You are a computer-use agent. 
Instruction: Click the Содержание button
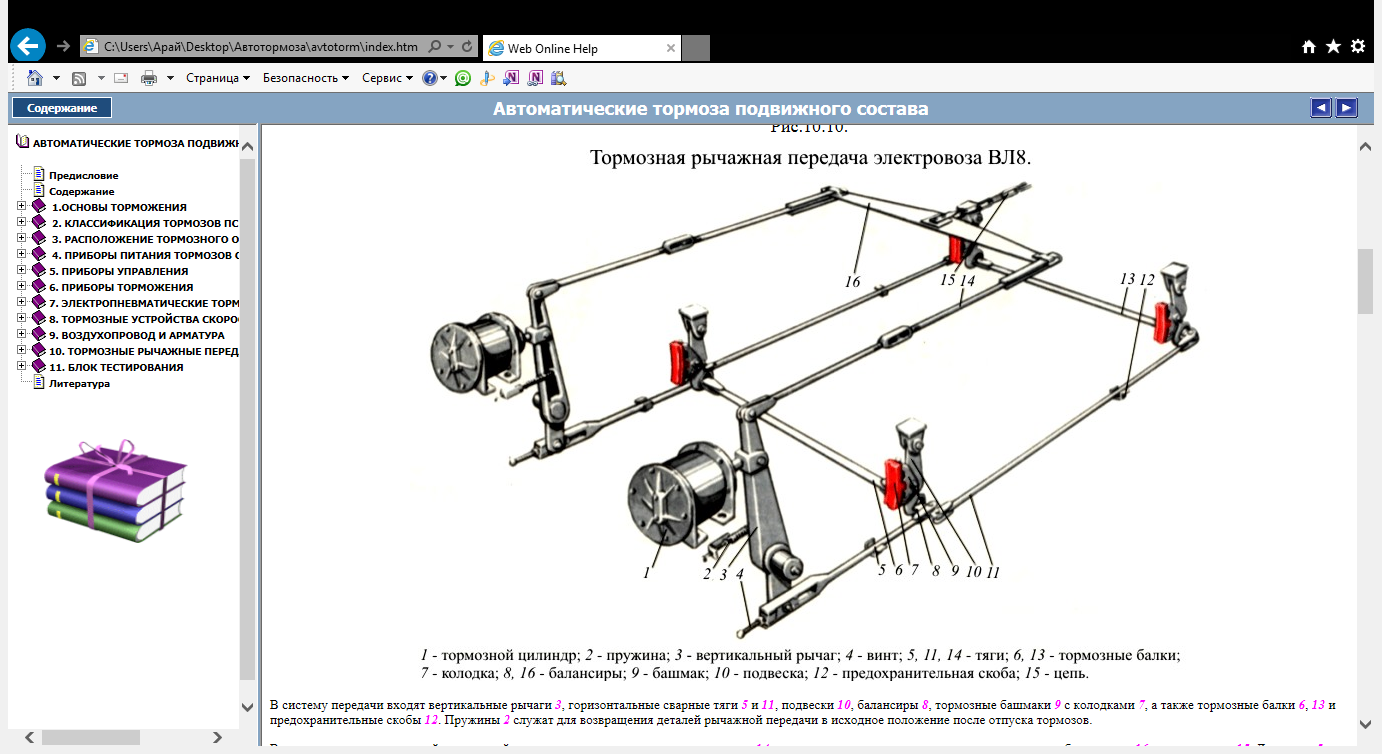62,108
